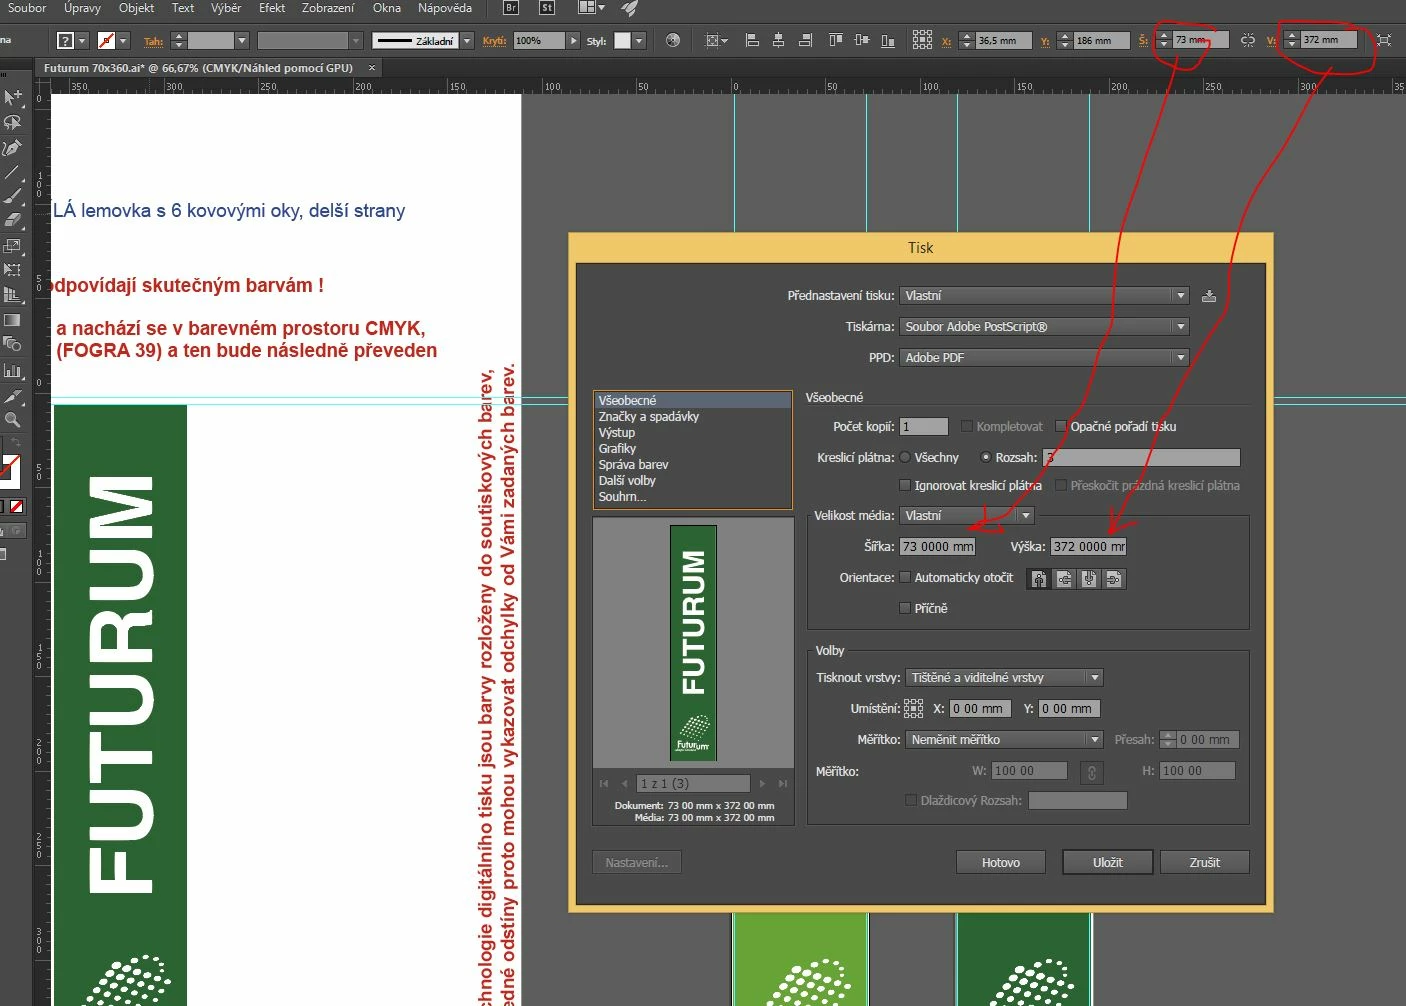Select the Scale tool
Viewport: 1406px width, 1006px height.
point(12,245)
